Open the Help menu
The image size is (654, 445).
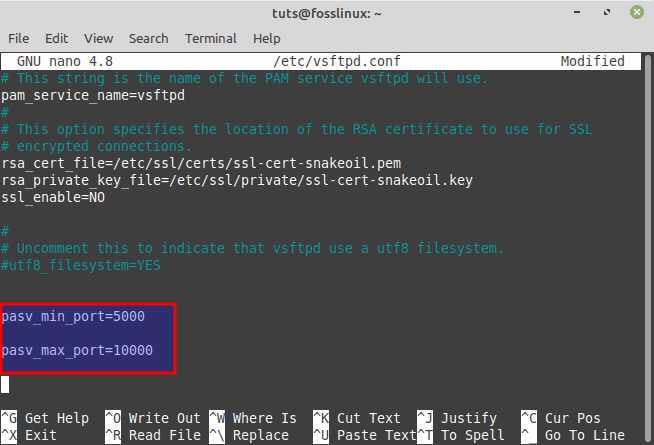click(x=267, y=38)
